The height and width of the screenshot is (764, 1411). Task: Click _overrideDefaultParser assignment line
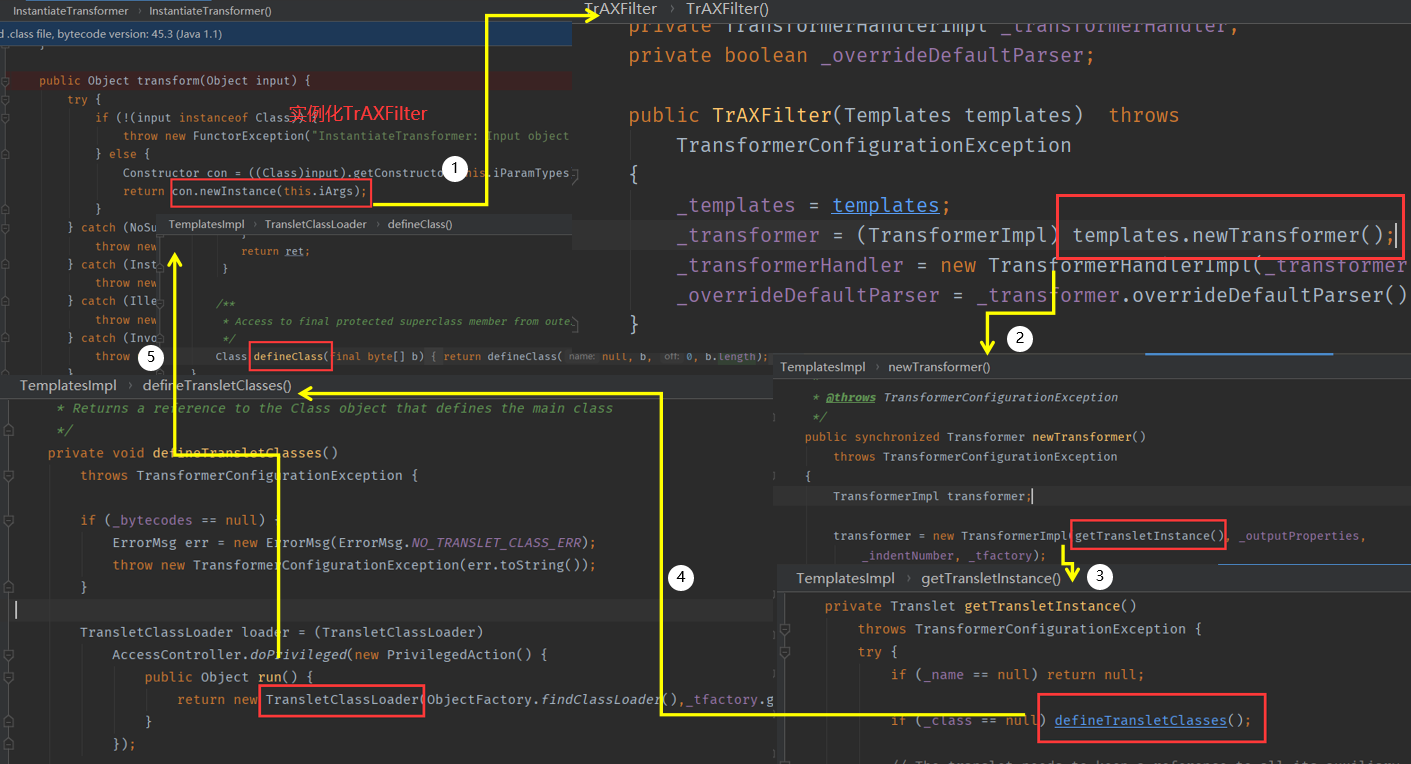(x=1041, y=295)
